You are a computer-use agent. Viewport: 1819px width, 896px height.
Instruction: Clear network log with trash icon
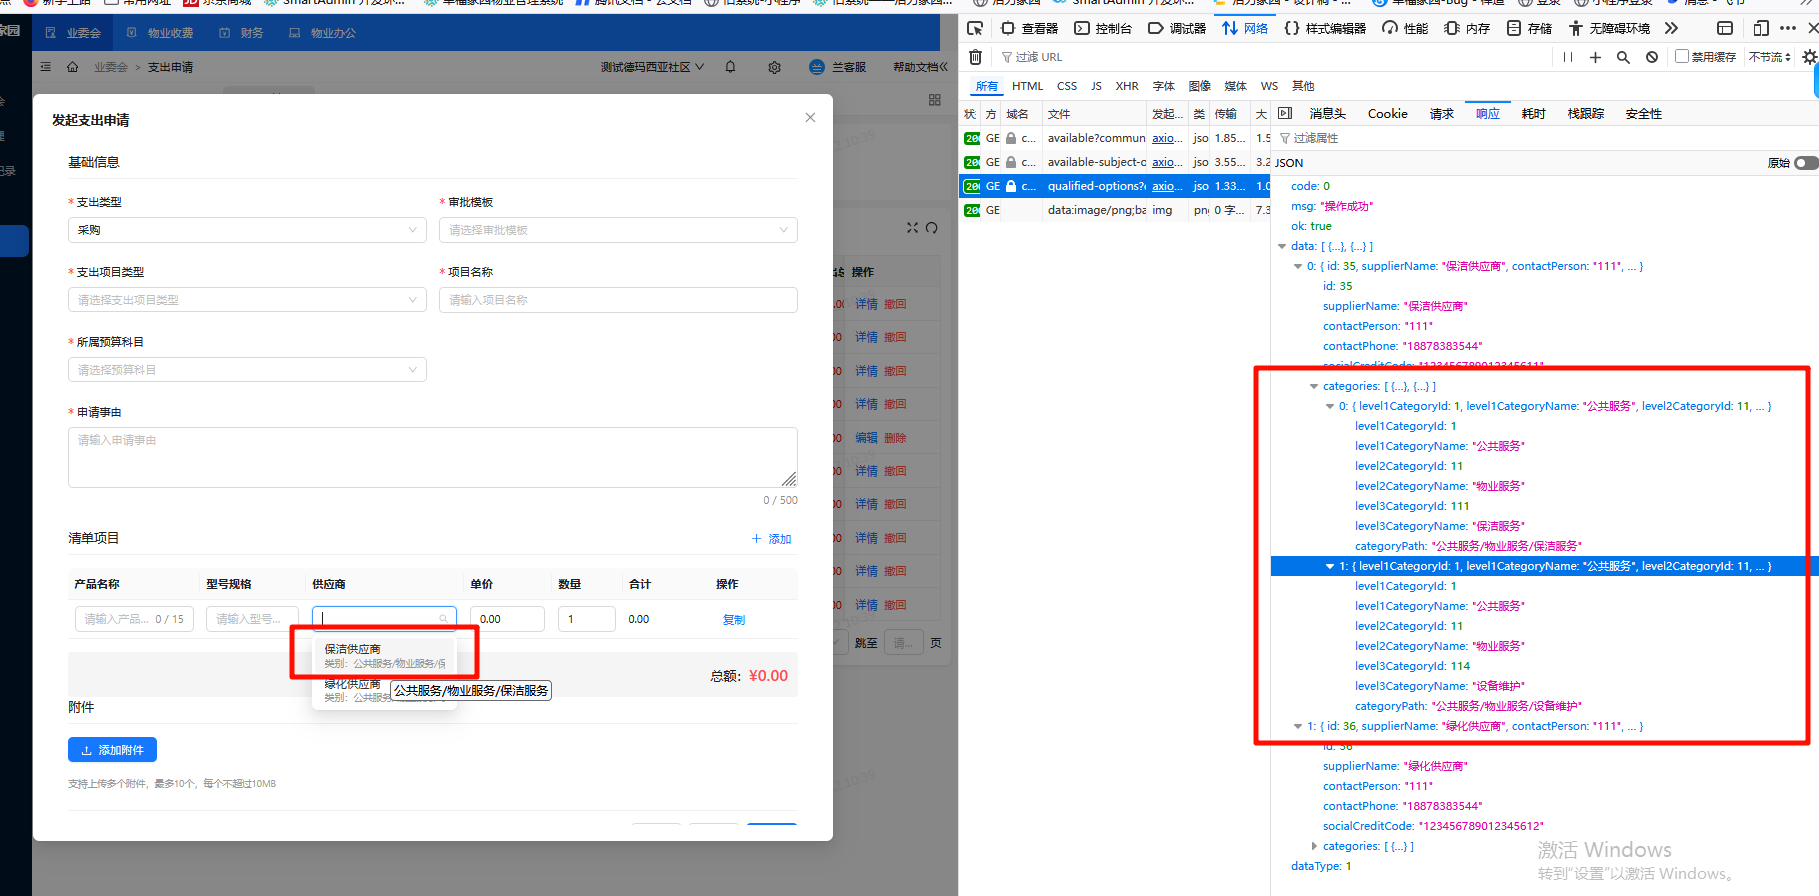click(976, 57)
